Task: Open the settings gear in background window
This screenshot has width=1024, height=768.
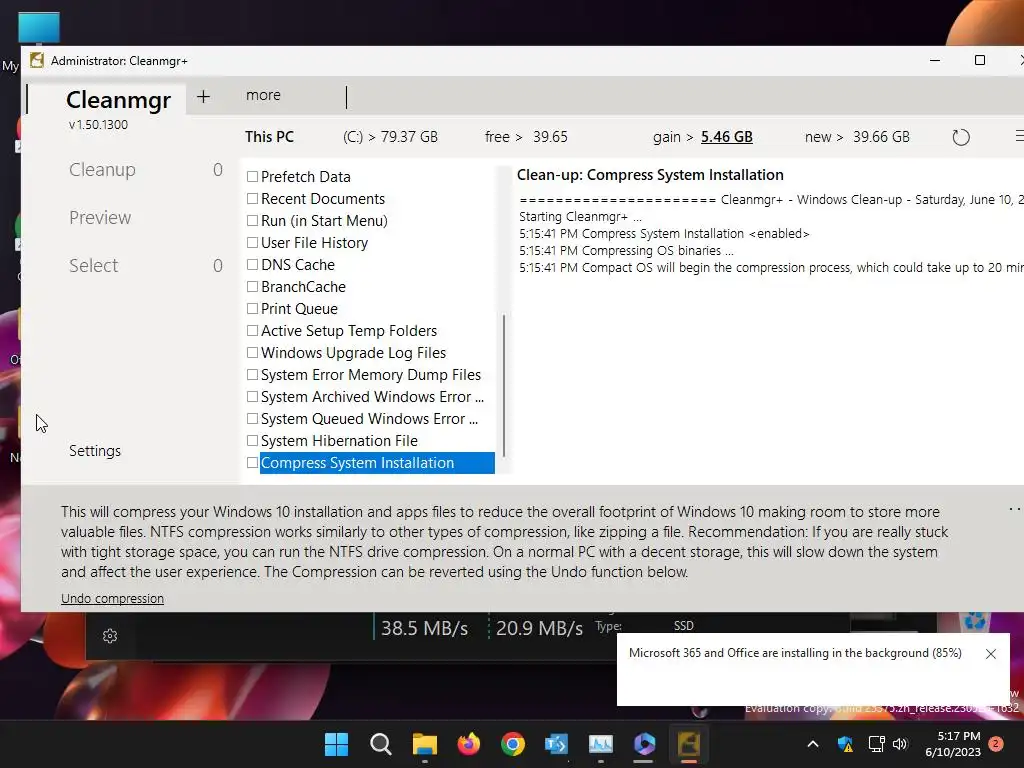Action: (110, 635)
